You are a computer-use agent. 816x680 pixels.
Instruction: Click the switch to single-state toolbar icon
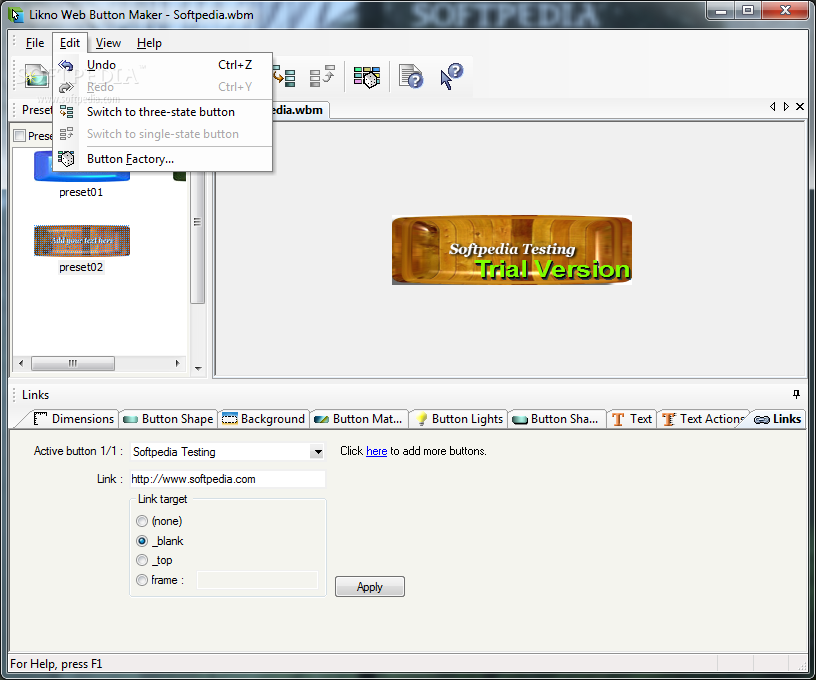[x=322, y=76]
